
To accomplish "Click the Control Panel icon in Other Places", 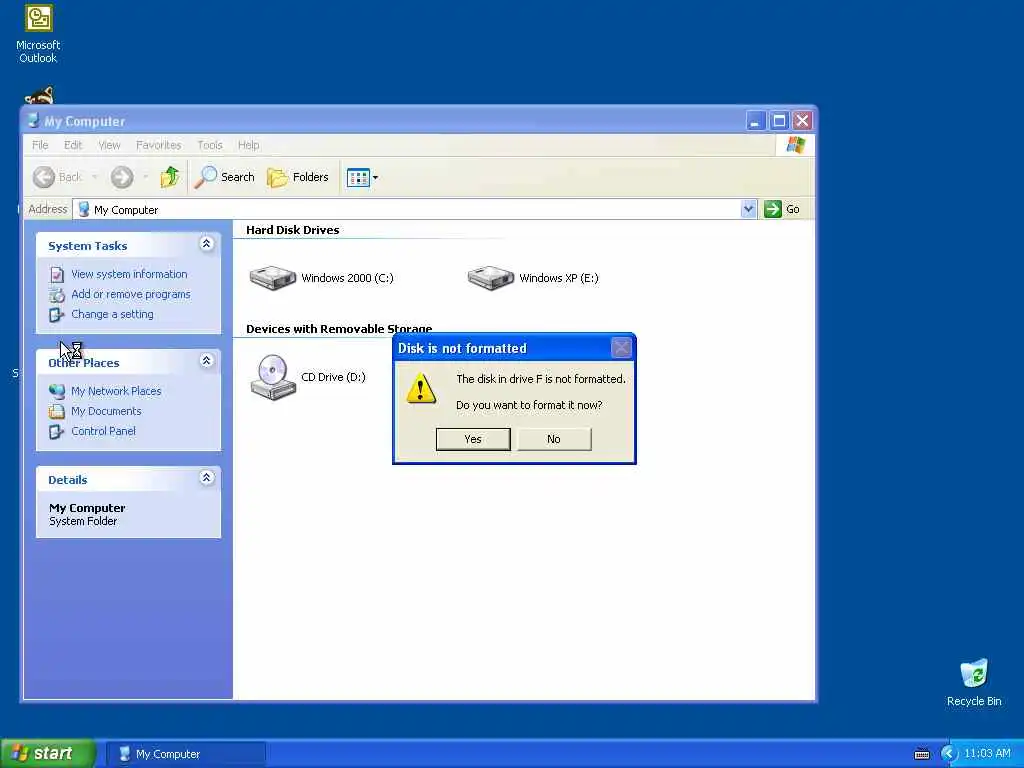I will (57, 432).
